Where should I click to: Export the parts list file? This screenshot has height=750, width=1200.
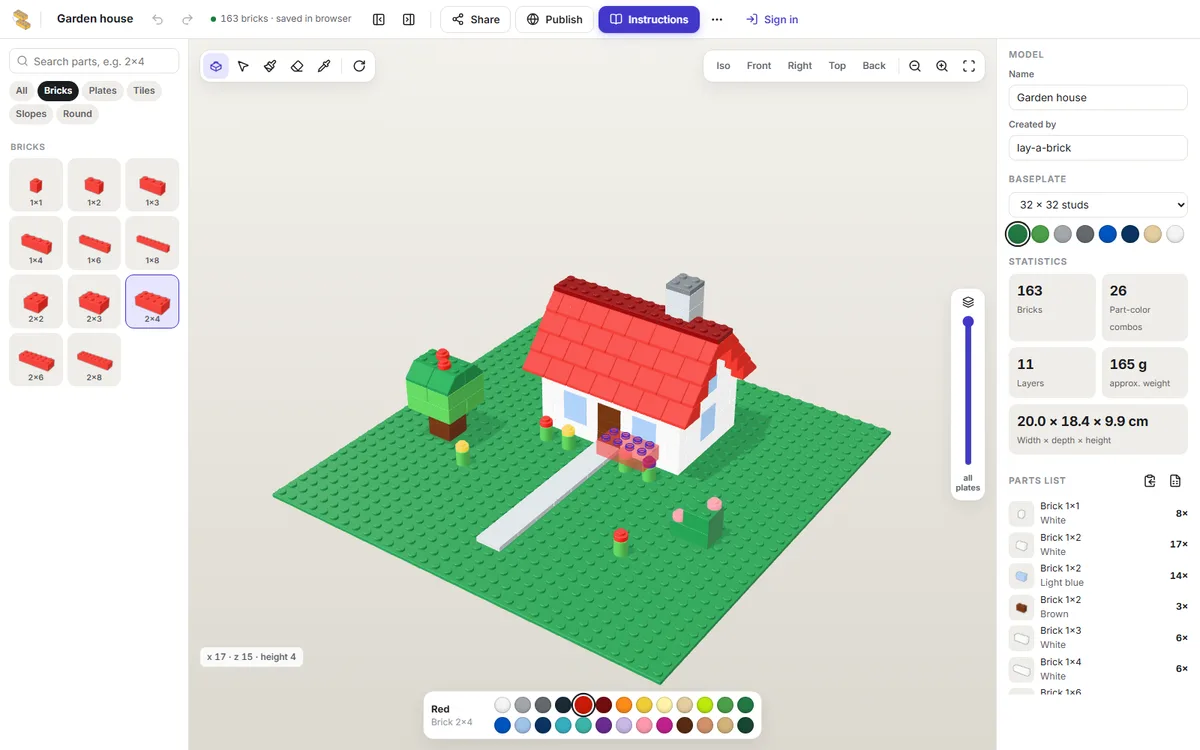click(x=1176, y=481)
